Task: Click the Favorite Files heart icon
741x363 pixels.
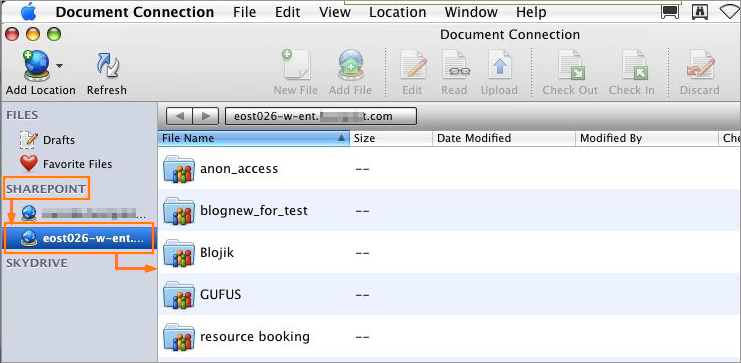Action: coord(29,164)
